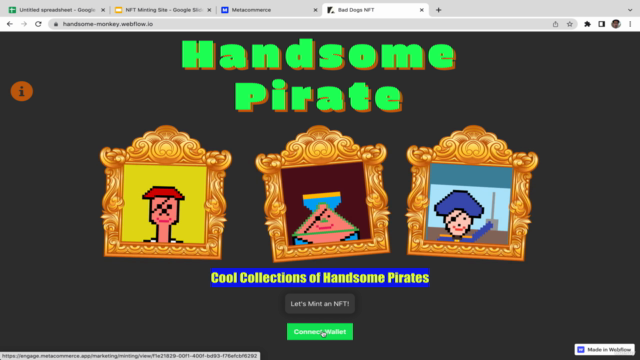Switch to Metacommerce tab

pyautogui.click(x=269, y=10)
